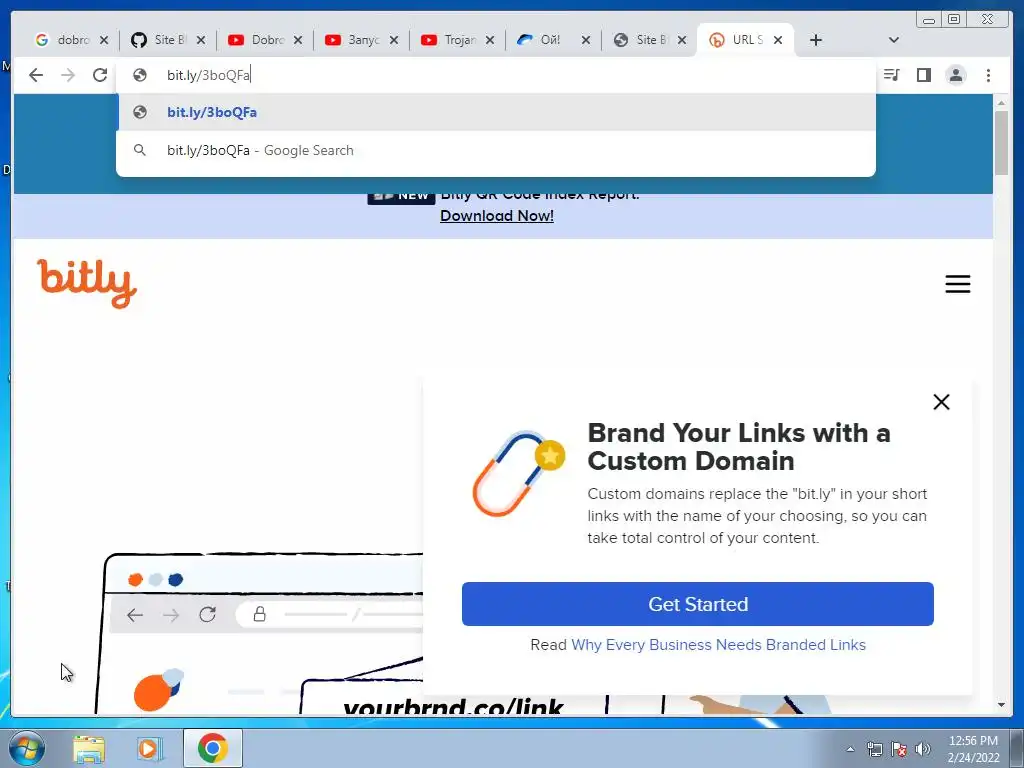Click the taskbar clock showing 12:56 PM
The image size is (1024, 768).
click(973, 748)
